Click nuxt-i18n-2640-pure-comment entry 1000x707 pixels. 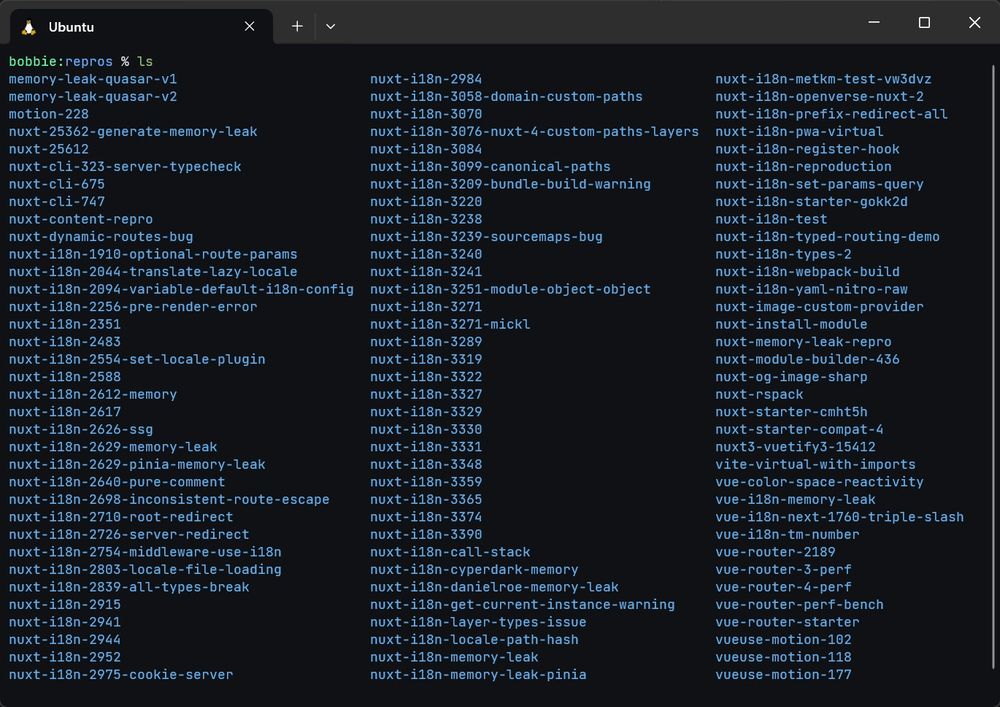(117, 482)
